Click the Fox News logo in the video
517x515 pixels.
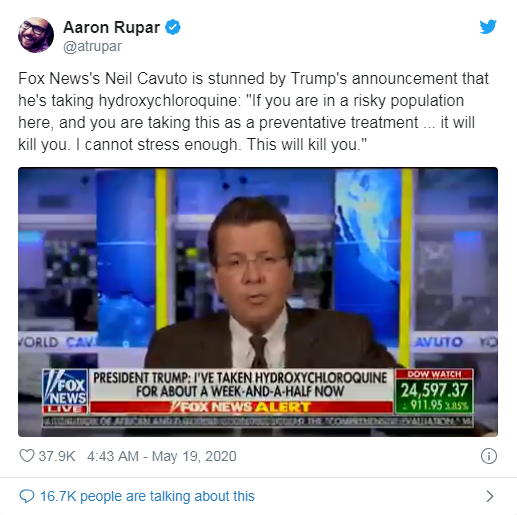(x=65, y=391)
